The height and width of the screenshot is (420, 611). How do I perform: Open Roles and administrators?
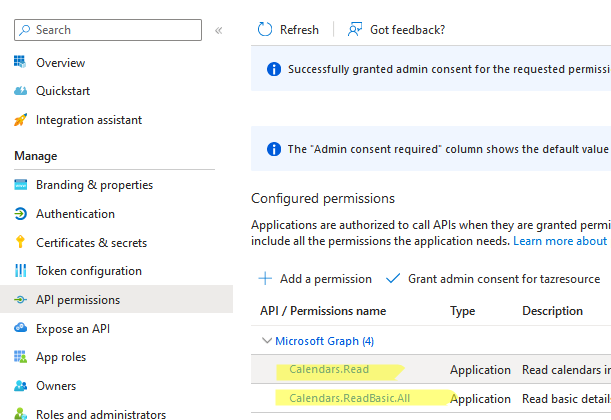101,414
